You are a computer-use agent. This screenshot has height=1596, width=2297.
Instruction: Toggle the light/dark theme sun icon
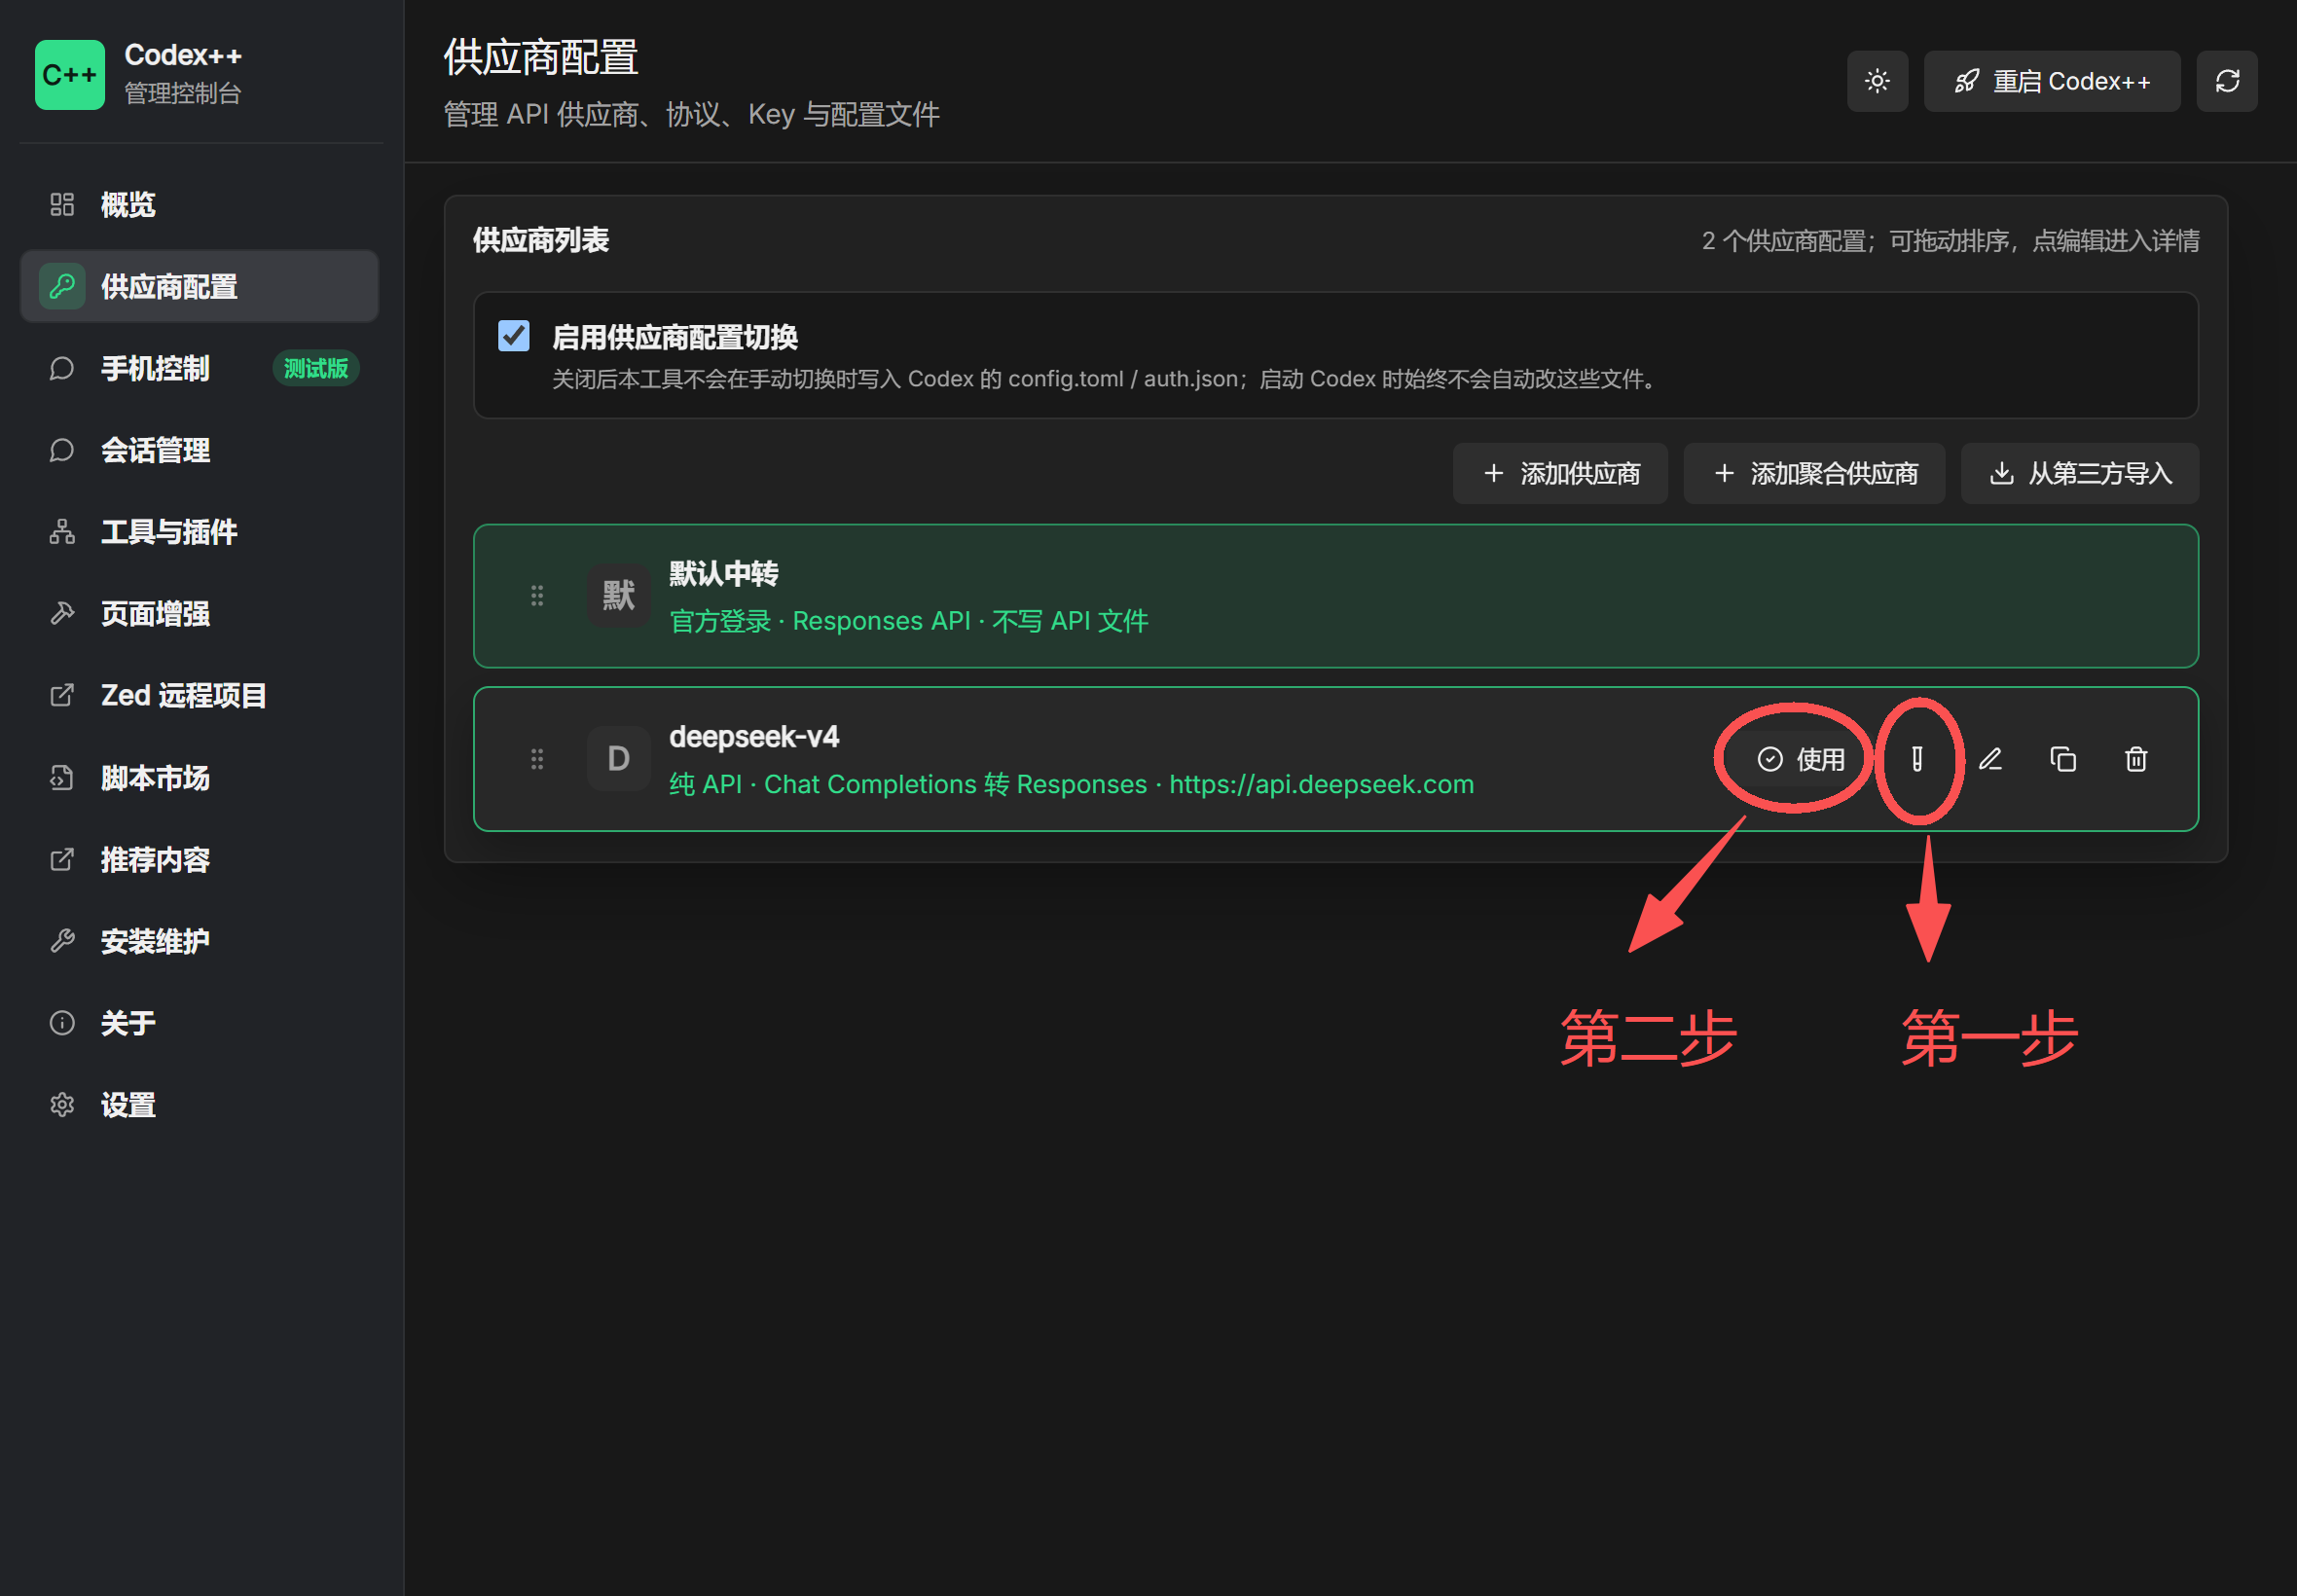pyautogui.click(x=1877, y=81)
